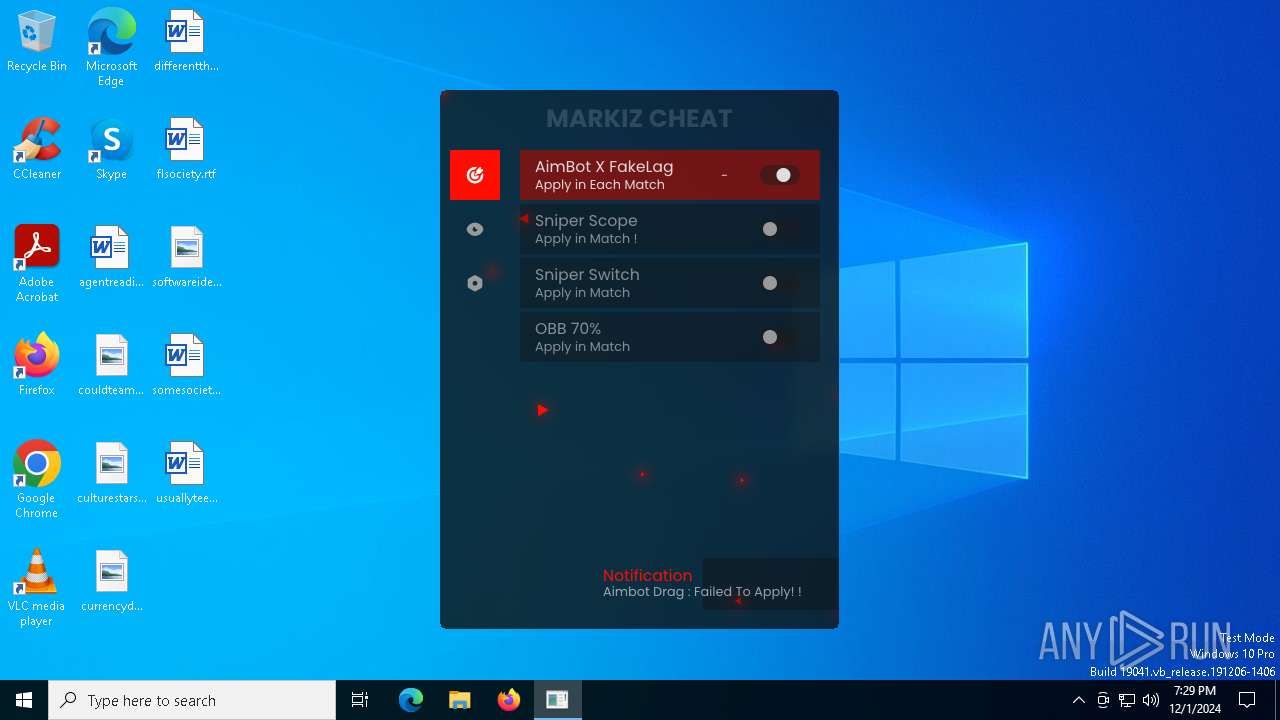Open the Windows Start menu
This screenshot has width=1280, height=720.
coord(24,700)
